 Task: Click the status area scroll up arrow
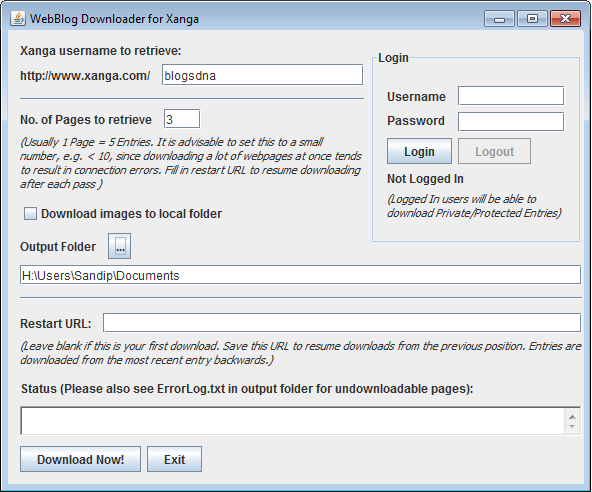click(572, 417)
